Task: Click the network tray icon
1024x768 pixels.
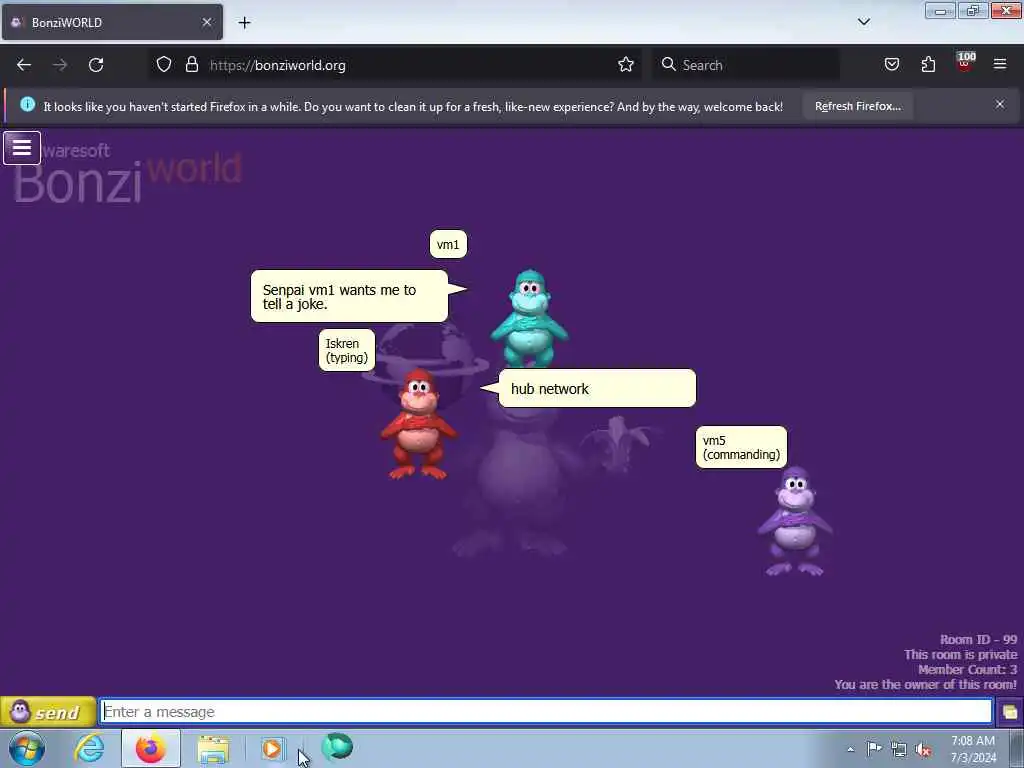Action: (899, 749)
